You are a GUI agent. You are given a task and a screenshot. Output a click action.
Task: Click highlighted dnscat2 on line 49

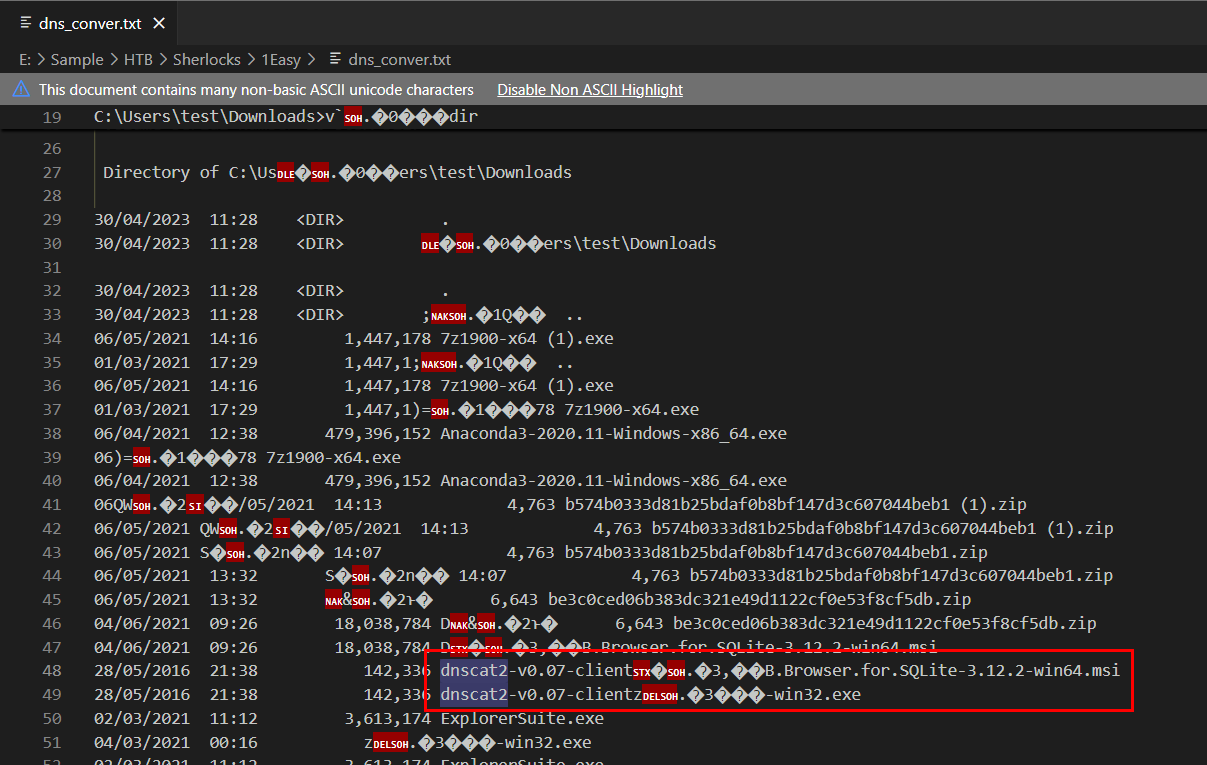(474, 693)
